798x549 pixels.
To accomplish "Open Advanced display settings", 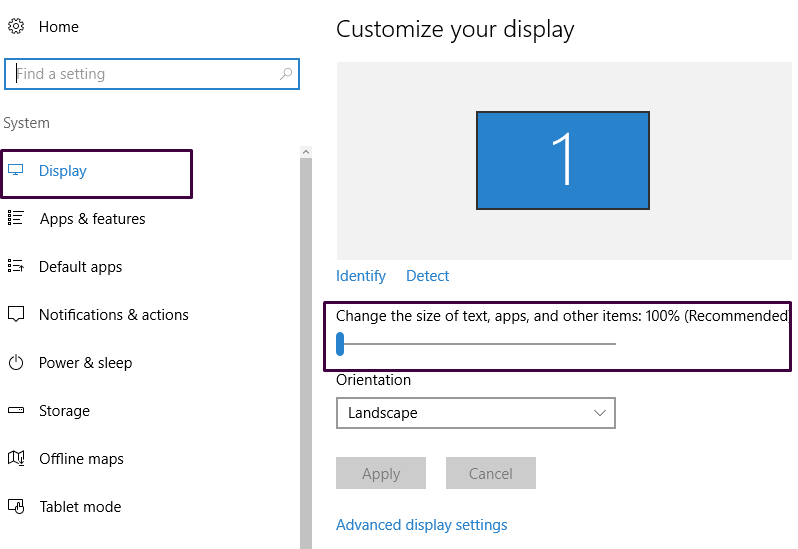I will (x=421, y=525).
